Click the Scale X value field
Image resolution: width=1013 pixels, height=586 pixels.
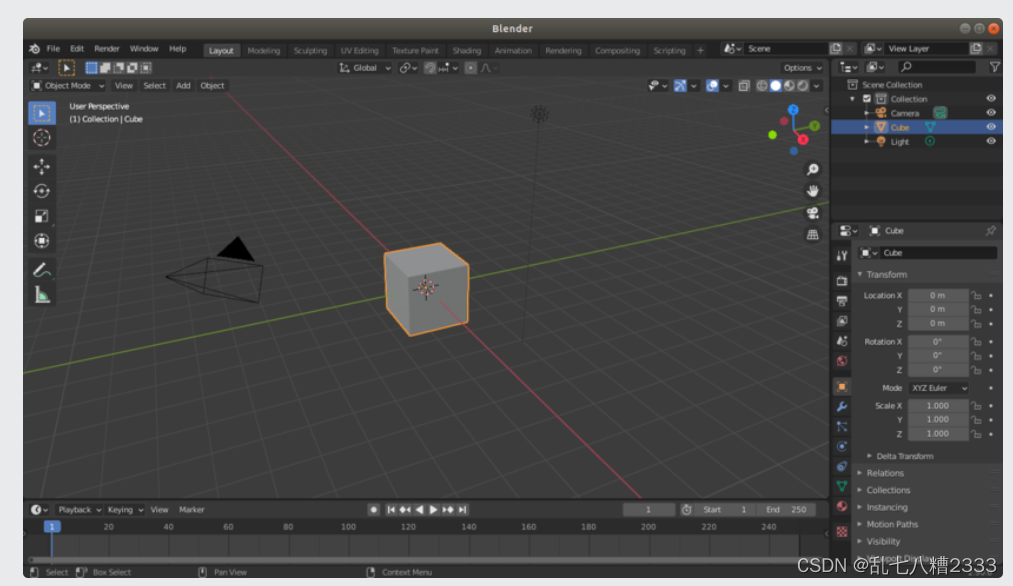pyautogui.click(x=937, y=406)
